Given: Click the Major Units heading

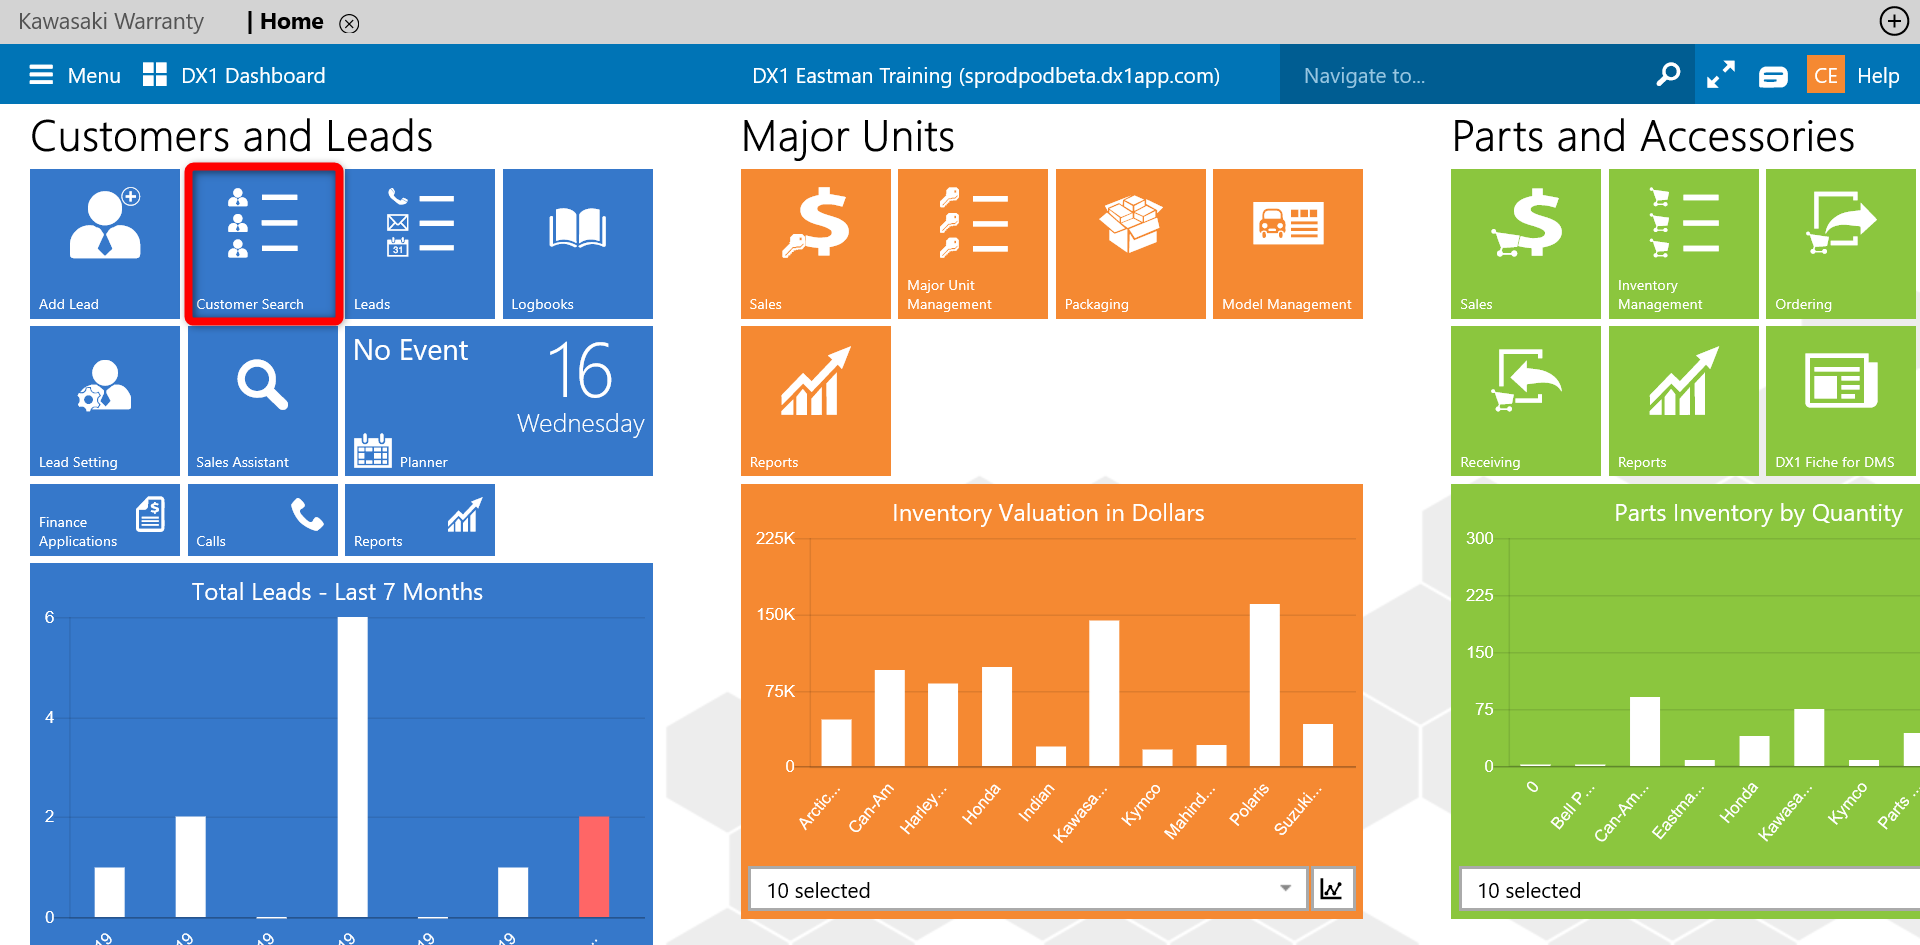Looking at the screenshot, I should tap(848, 136).
